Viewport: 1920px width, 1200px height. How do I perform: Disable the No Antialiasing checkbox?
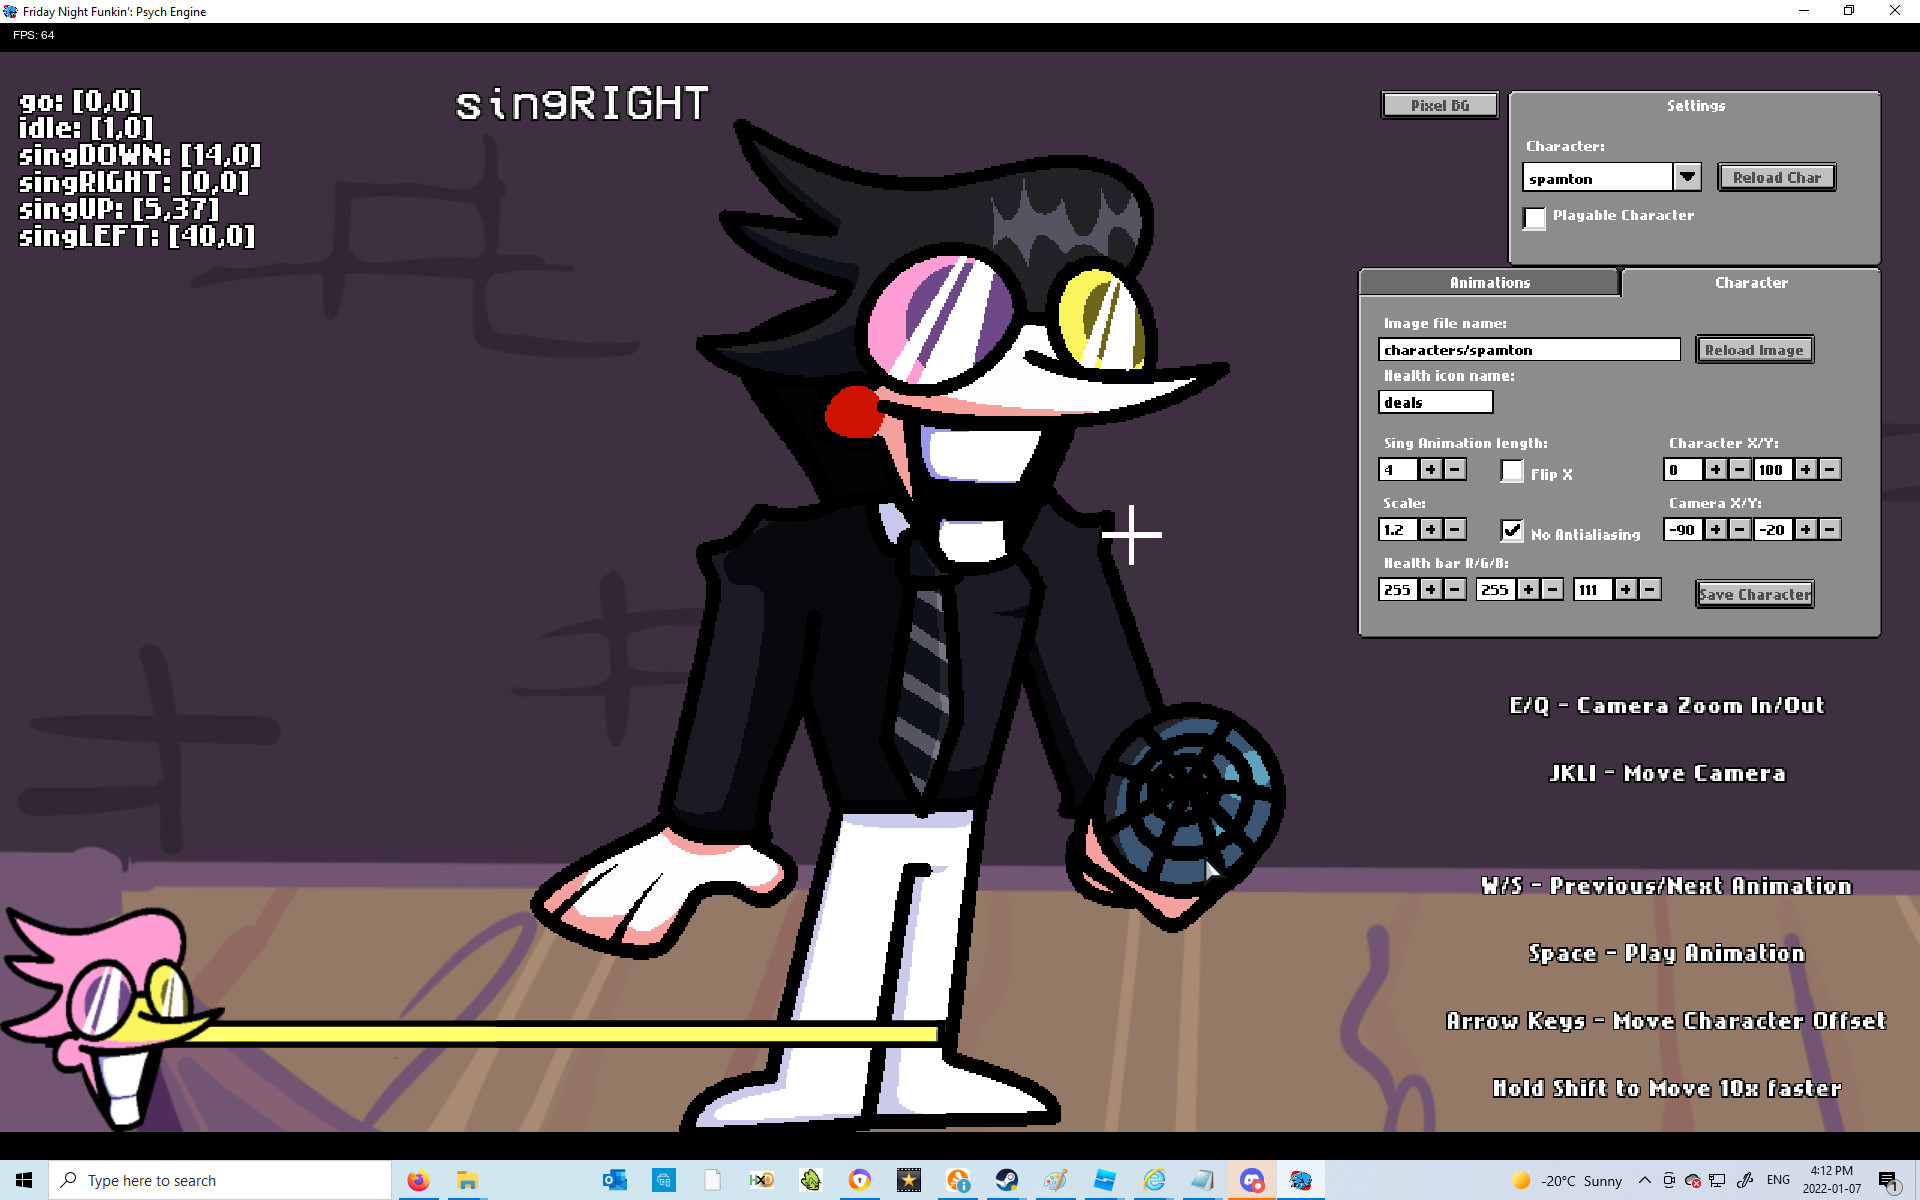pyautogui.click(x=1512, y=531)
